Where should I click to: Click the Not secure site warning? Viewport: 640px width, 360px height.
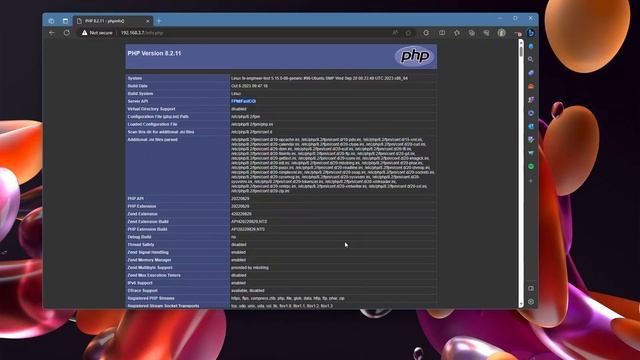click(97, 33)
